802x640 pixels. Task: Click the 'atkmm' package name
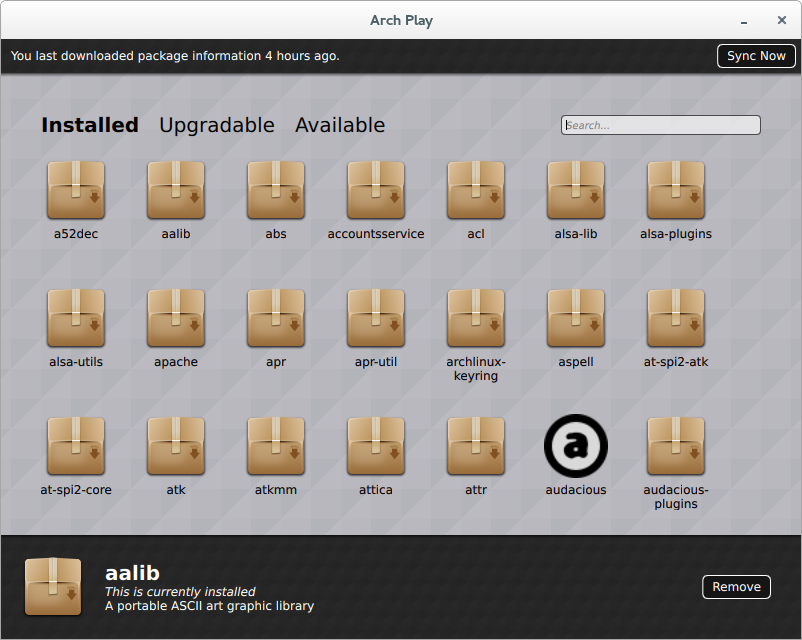pyautogui.click(x=276, y=490)
